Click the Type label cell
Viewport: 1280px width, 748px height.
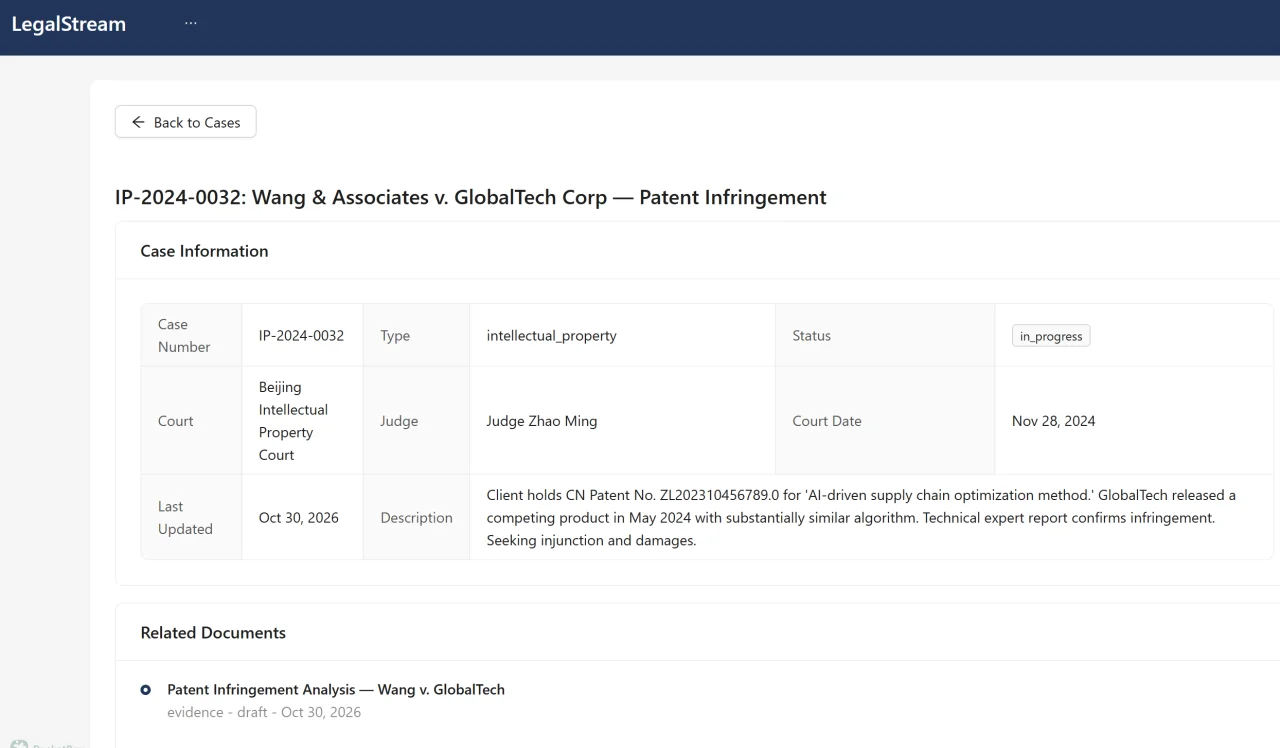tap(416, 335)
